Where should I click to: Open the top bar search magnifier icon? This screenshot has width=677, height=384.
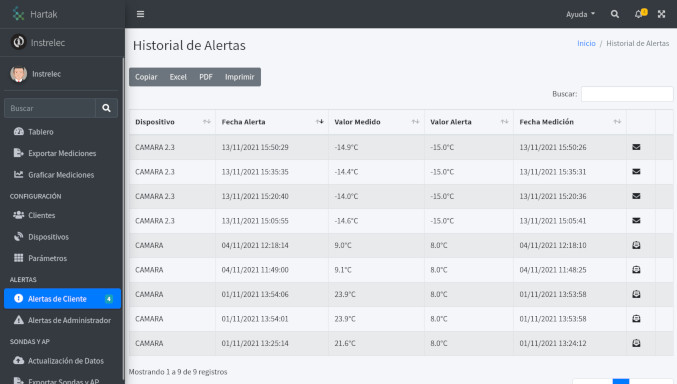615,14
